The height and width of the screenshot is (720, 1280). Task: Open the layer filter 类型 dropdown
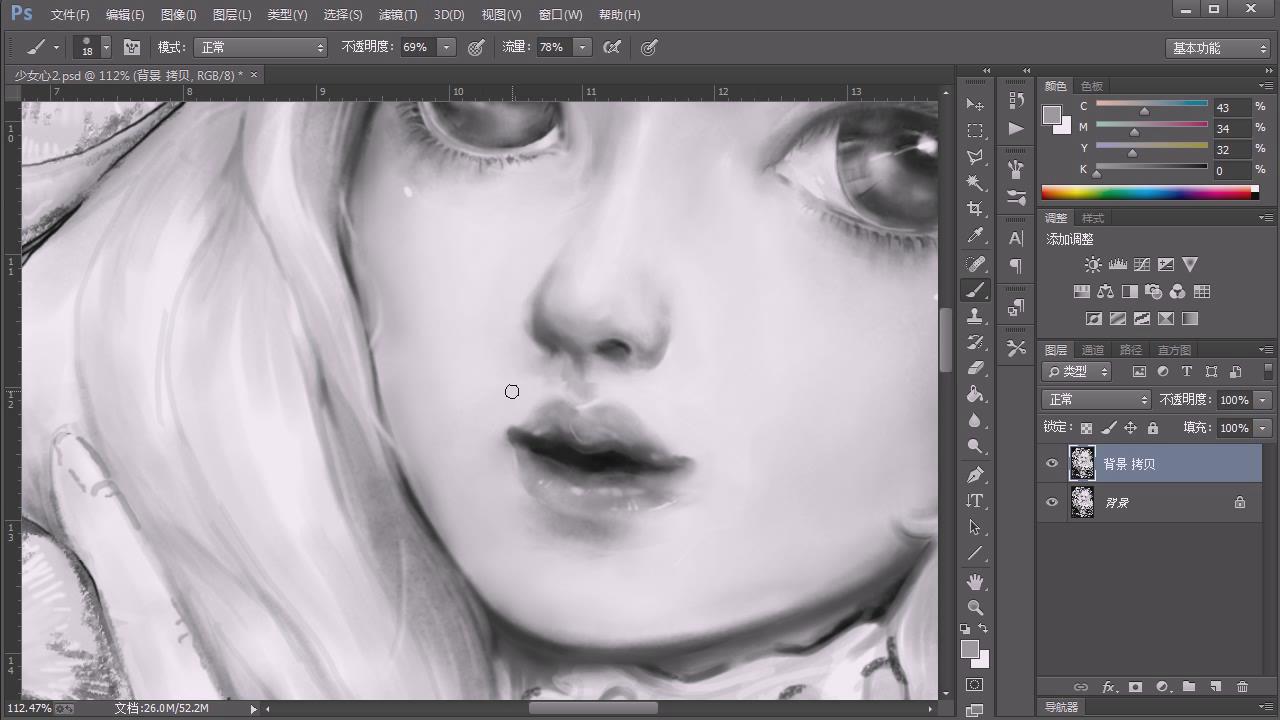pyautogui.click(x=1076, y=371)
